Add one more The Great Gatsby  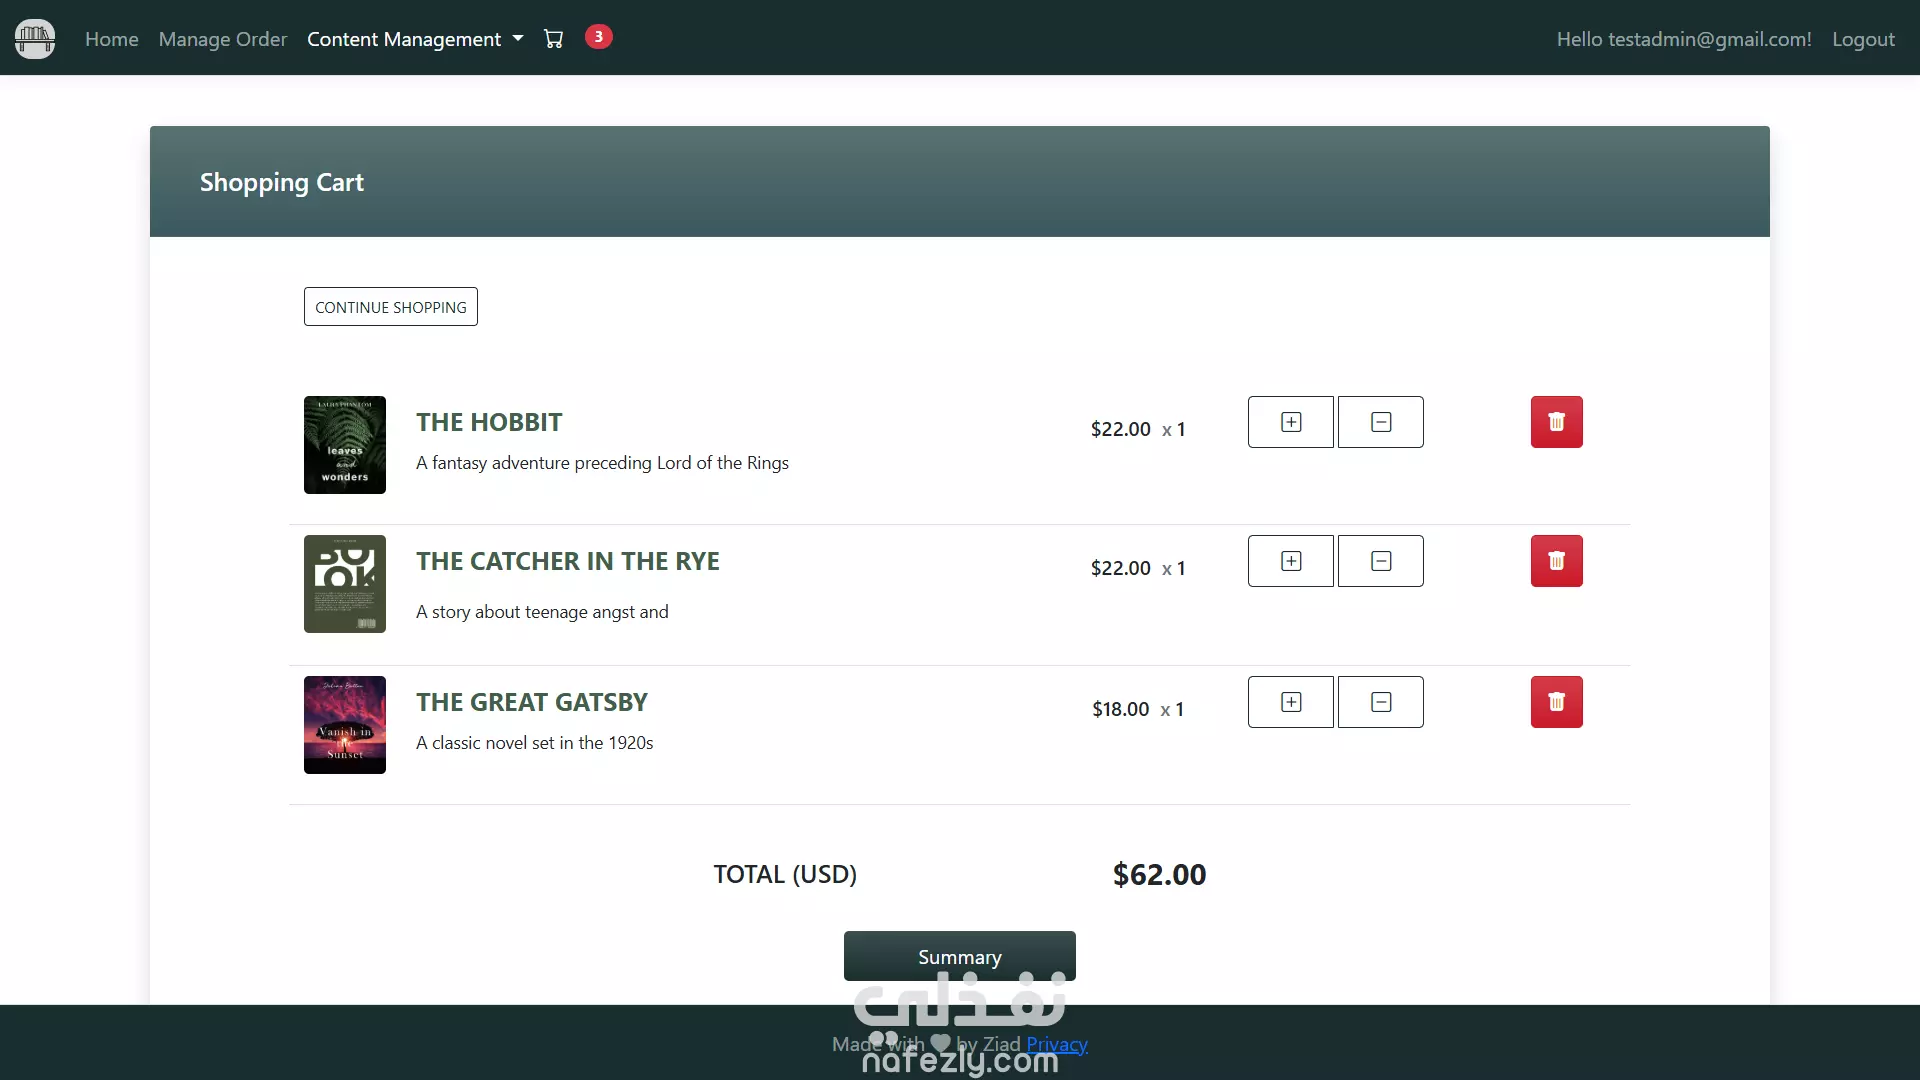(x=1290, y=702)
